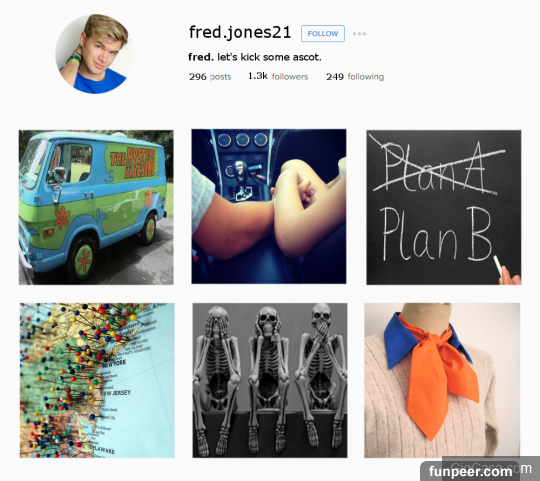The image size is (540, 481).
Task: Open the three skeletons photo
Action: point(270,380)
